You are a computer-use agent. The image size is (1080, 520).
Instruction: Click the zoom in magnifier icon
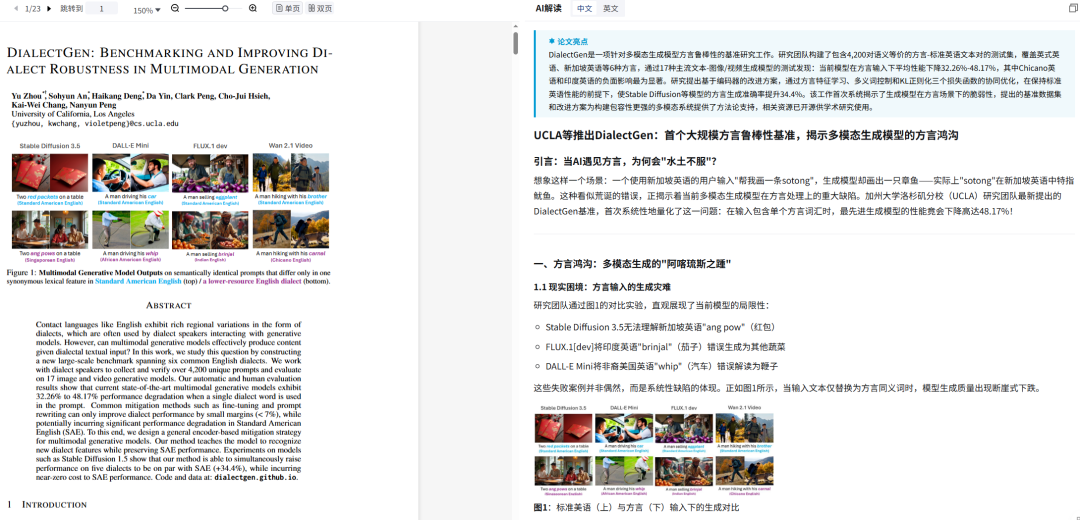coord(253,8)
